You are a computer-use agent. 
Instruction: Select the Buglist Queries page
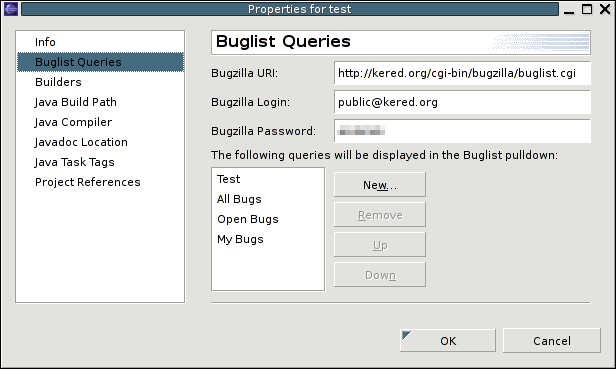100,62
